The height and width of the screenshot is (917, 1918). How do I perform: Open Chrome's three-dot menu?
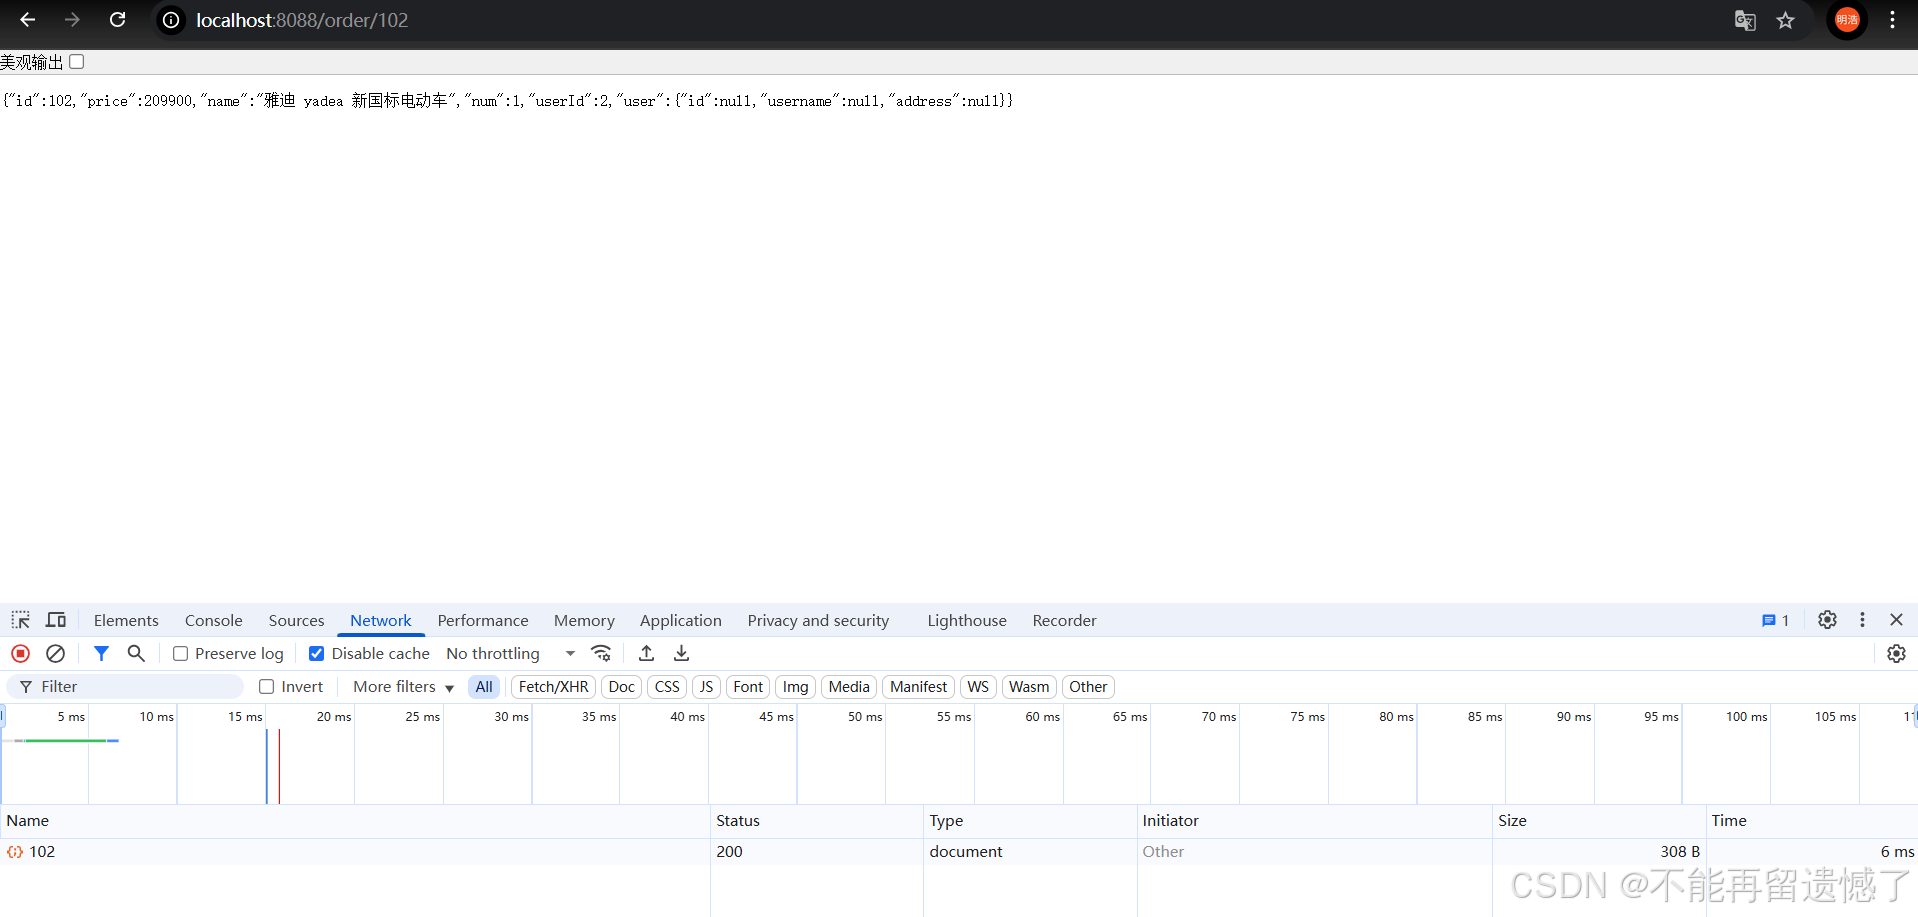tap(1892, 20)
